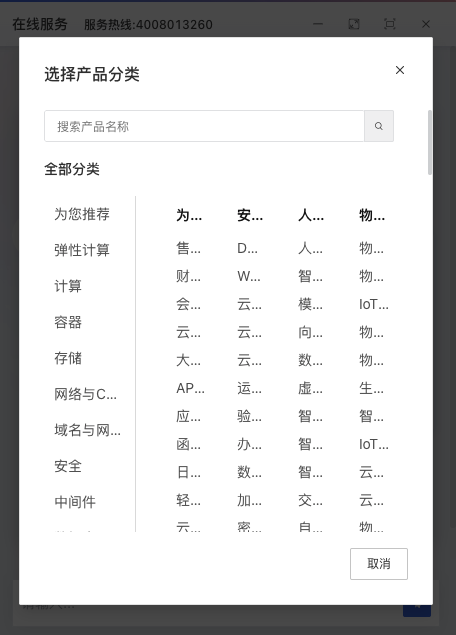
Task: Click expand icon in 在线服务 window header
Action: 354,24
